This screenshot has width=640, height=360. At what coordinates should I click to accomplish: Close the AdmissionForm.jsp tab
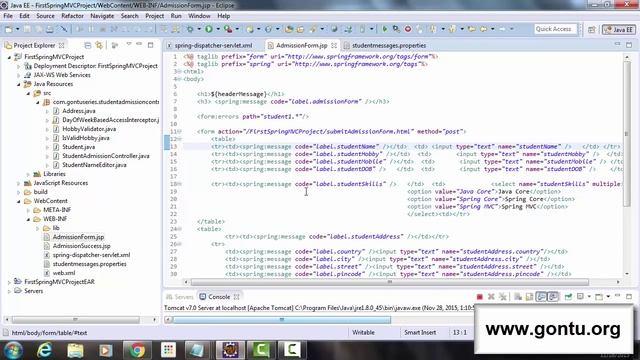point(334,45)
